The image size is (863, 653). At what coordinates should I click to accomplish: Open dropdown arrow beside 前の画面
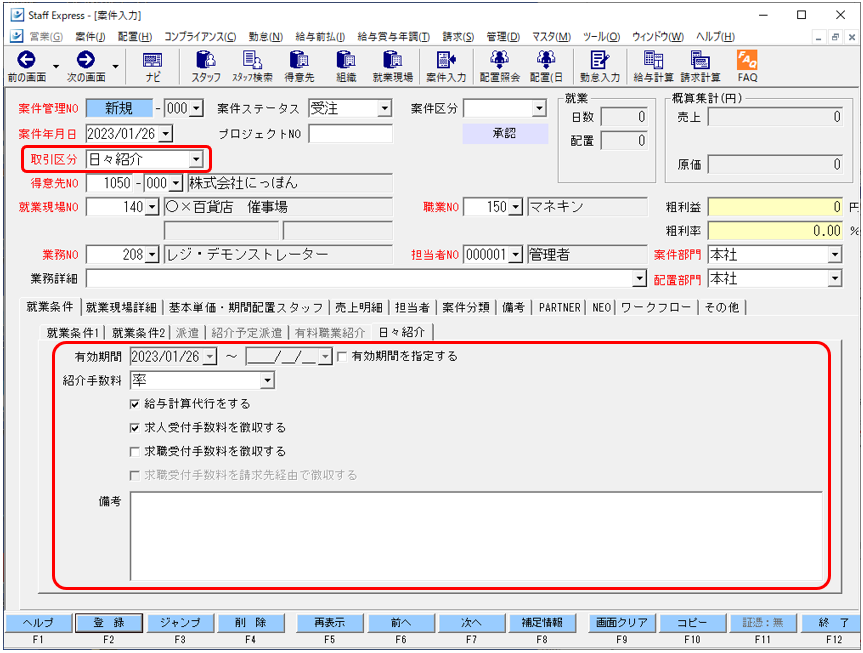point(56,67)
